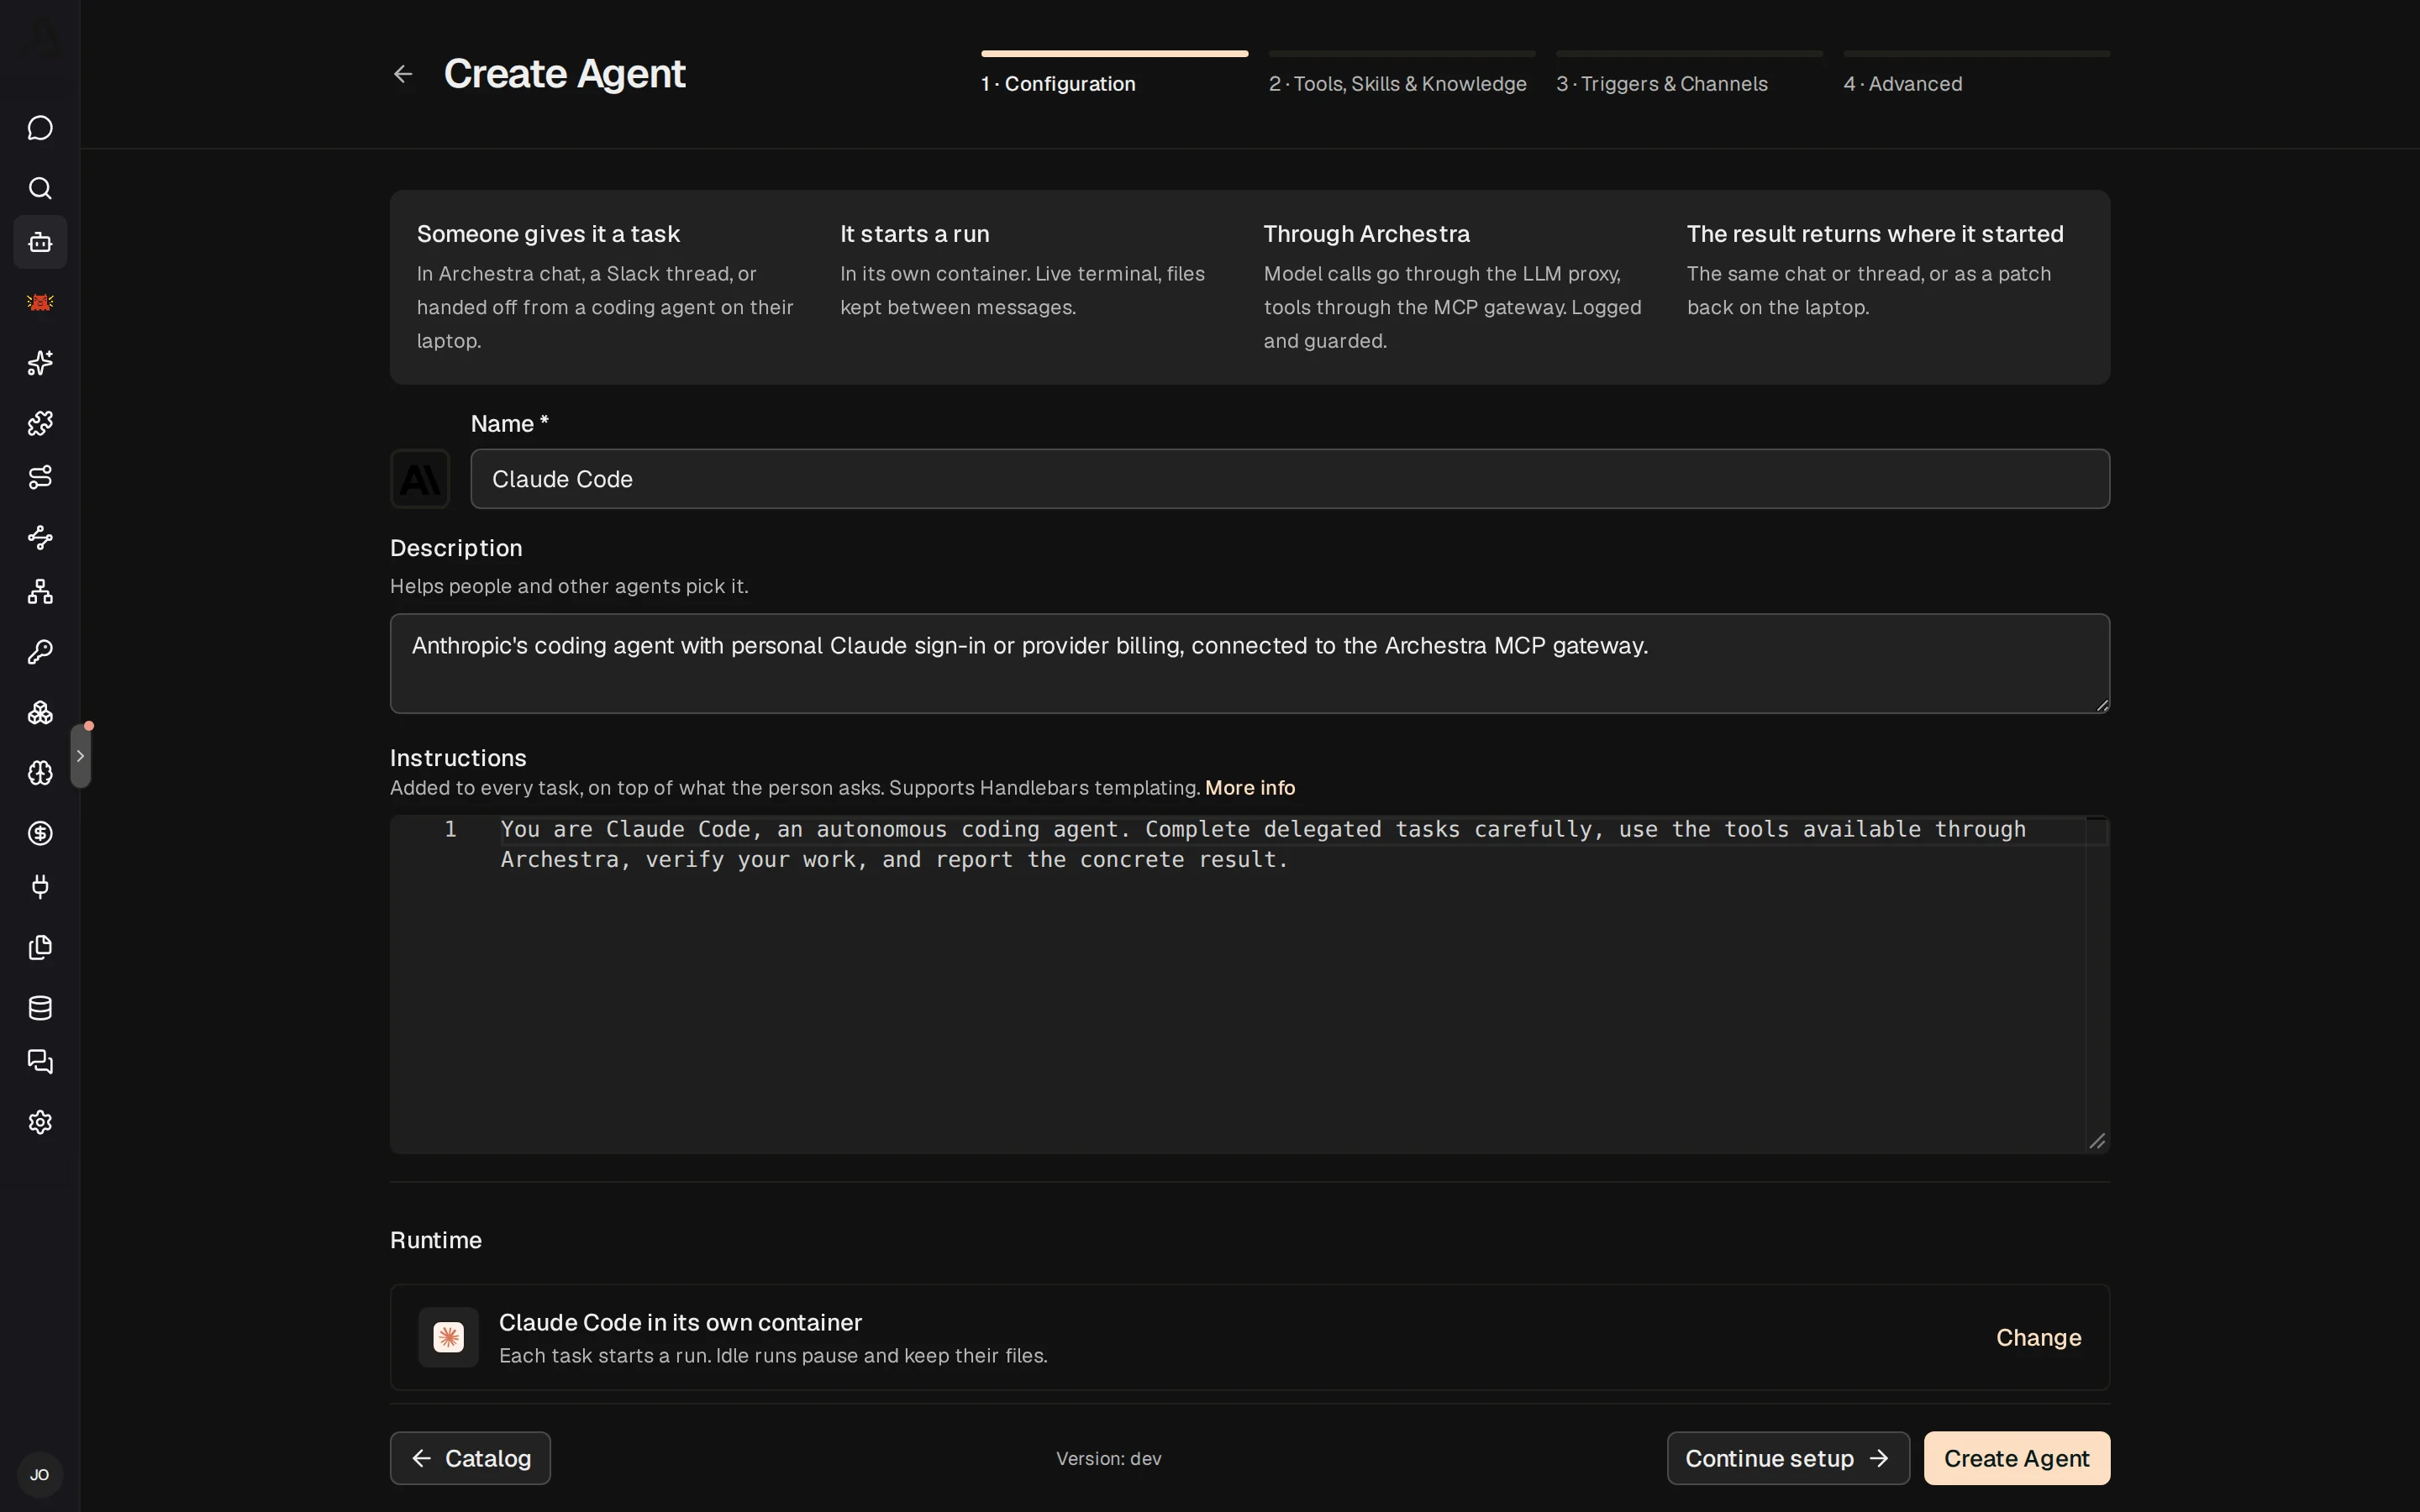Click the Description textarea resize corner
2420x1512 pixels.
(x=2102, y=705)
